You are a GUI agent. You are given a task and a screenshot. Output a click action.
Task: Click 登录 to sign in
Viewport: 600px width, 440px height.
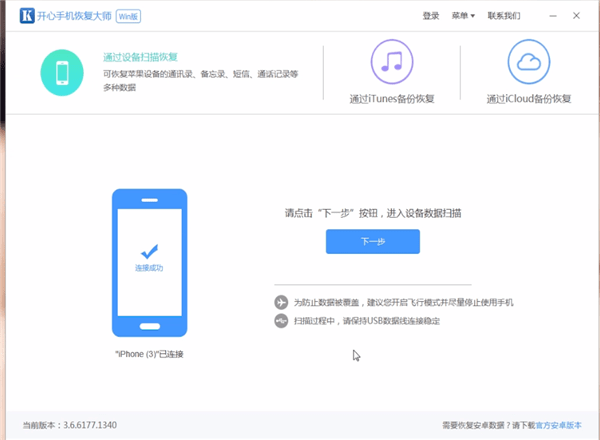(x=431, y=16)
